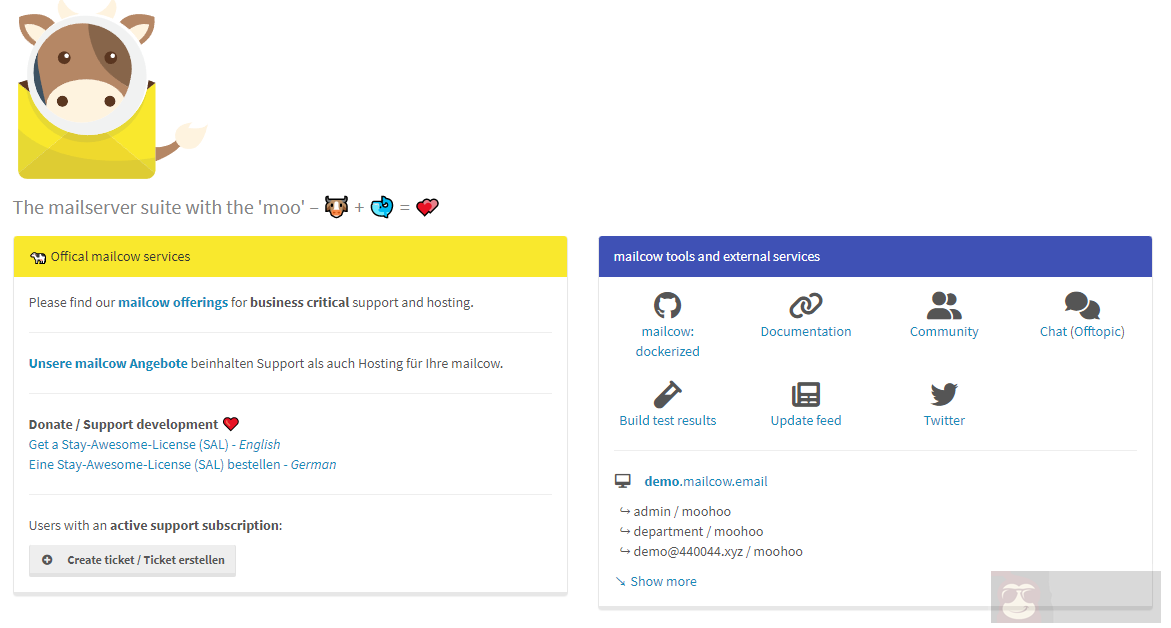Image resolution: width=1171 pixels, height=628 pixels.
Task: Open the Documentation link
Action: point(806,332)
